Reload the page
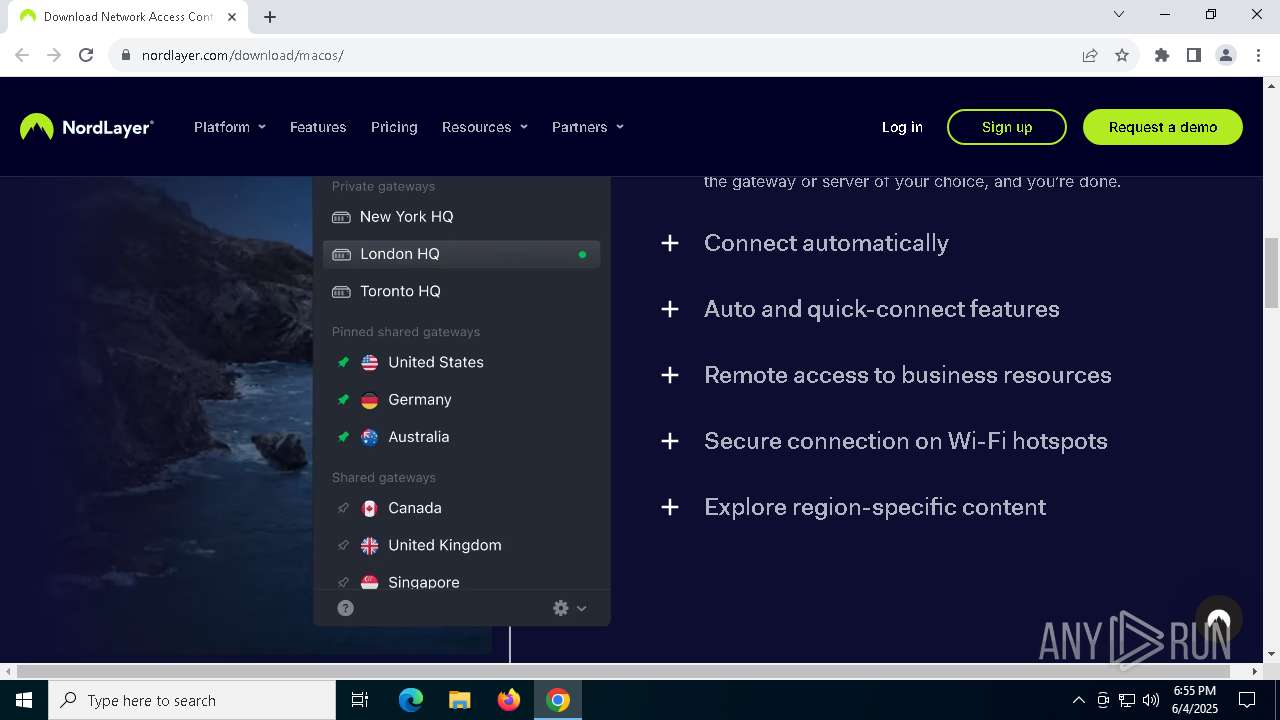The image size is (1280, 720). (x=86, y=55)
